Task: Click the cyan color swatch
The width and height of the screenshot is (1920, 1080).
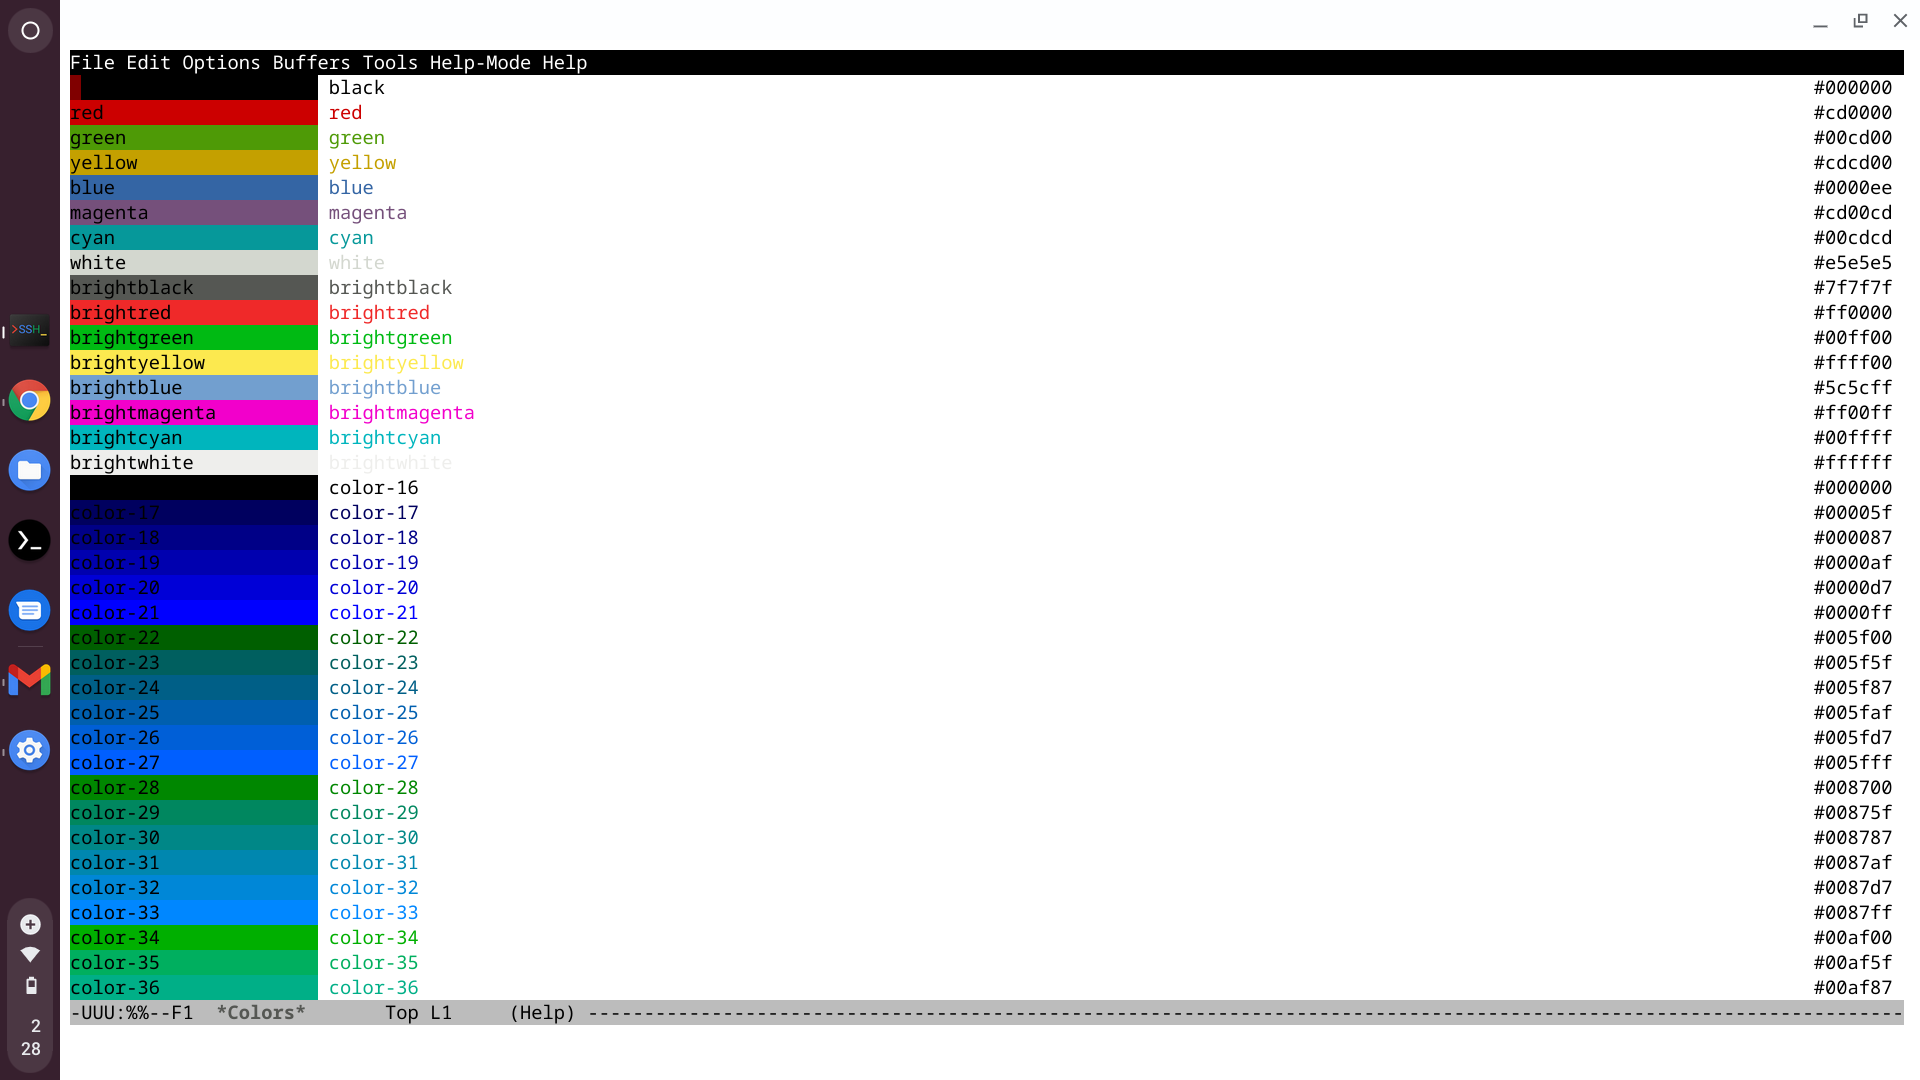Action: (192, 237)
